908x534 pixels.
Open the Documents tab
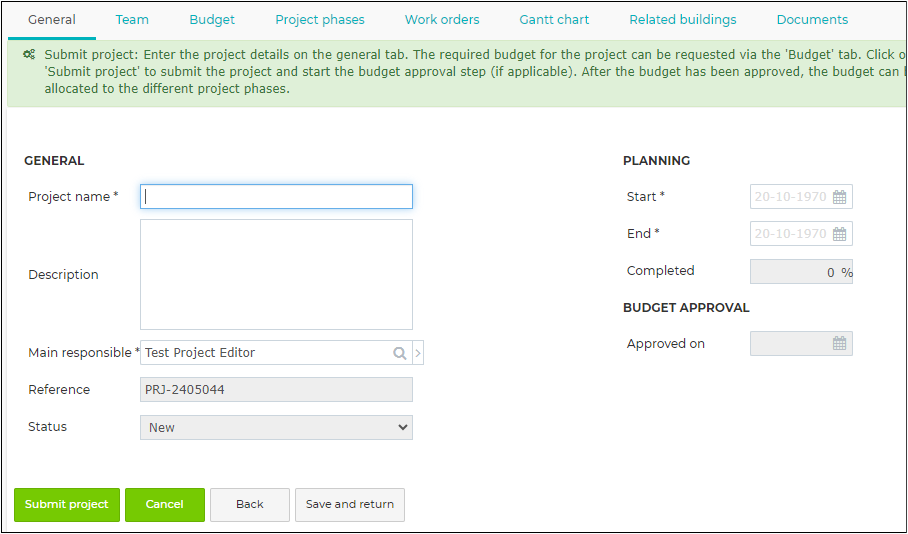pos(812,20)
